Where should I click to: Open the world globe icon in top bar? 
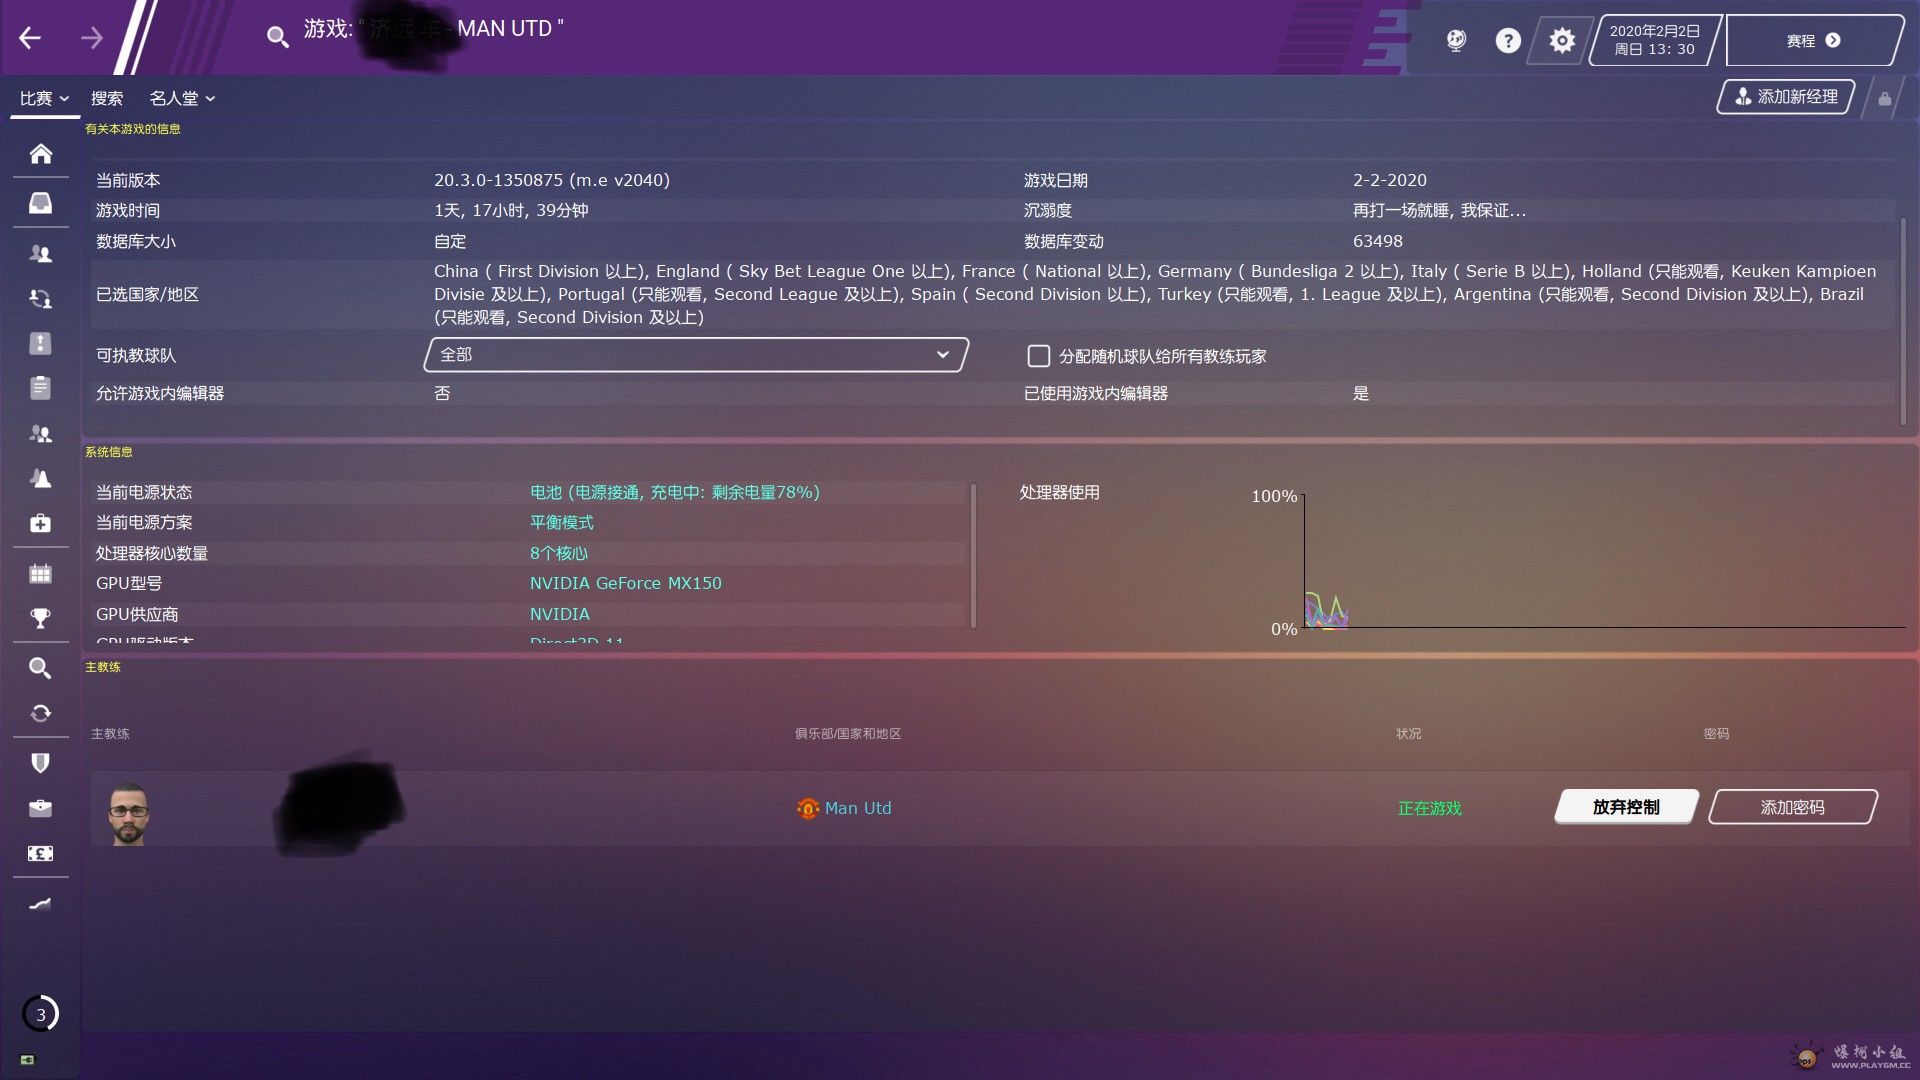click(1456, 40)
